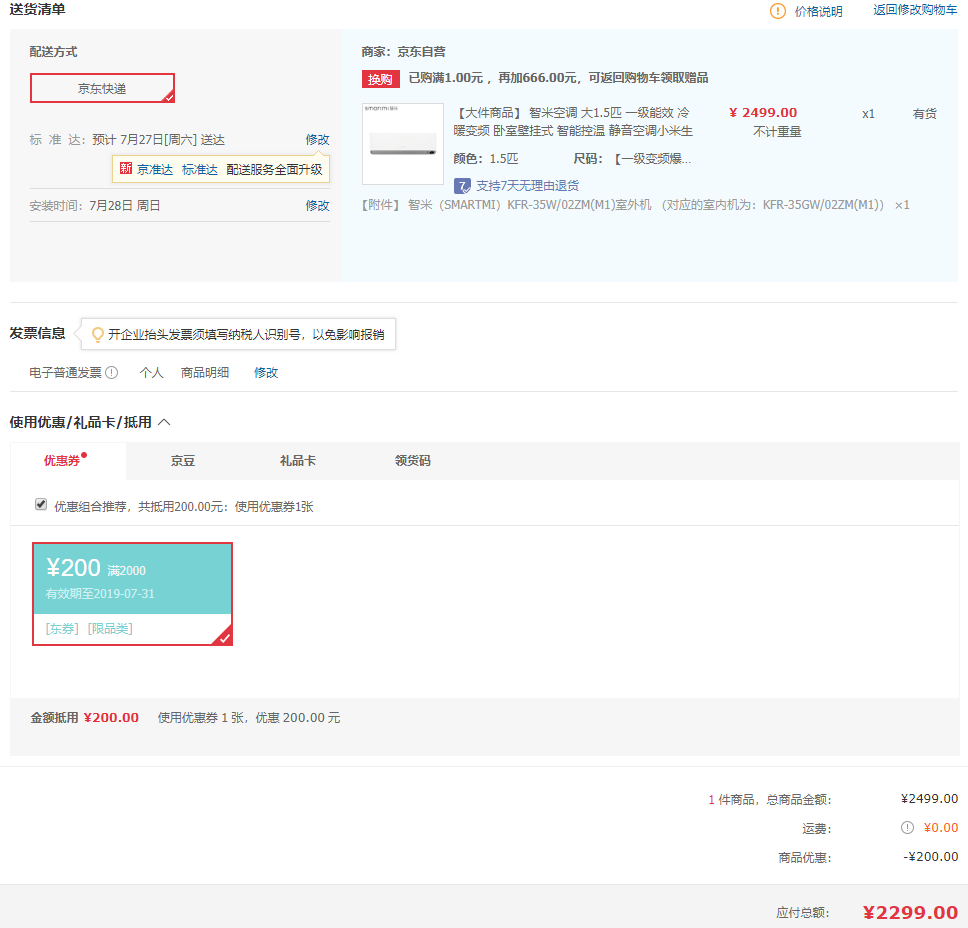
Task: Click the accessory line KFR-35W/02ZM(M1)室外机
Action: pyautogui.click(x=635, y=205)
